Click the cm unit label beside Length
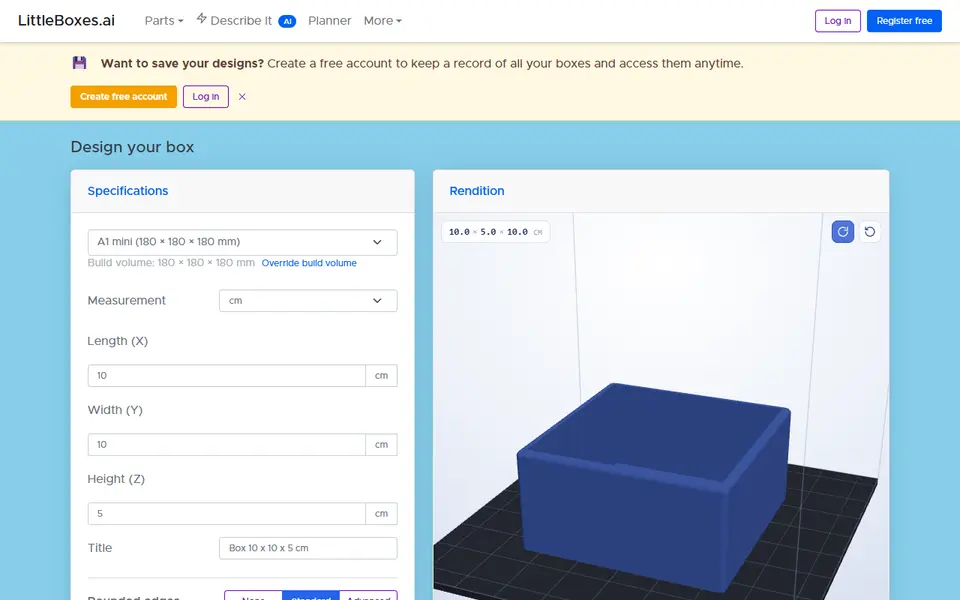 (381, 375)
